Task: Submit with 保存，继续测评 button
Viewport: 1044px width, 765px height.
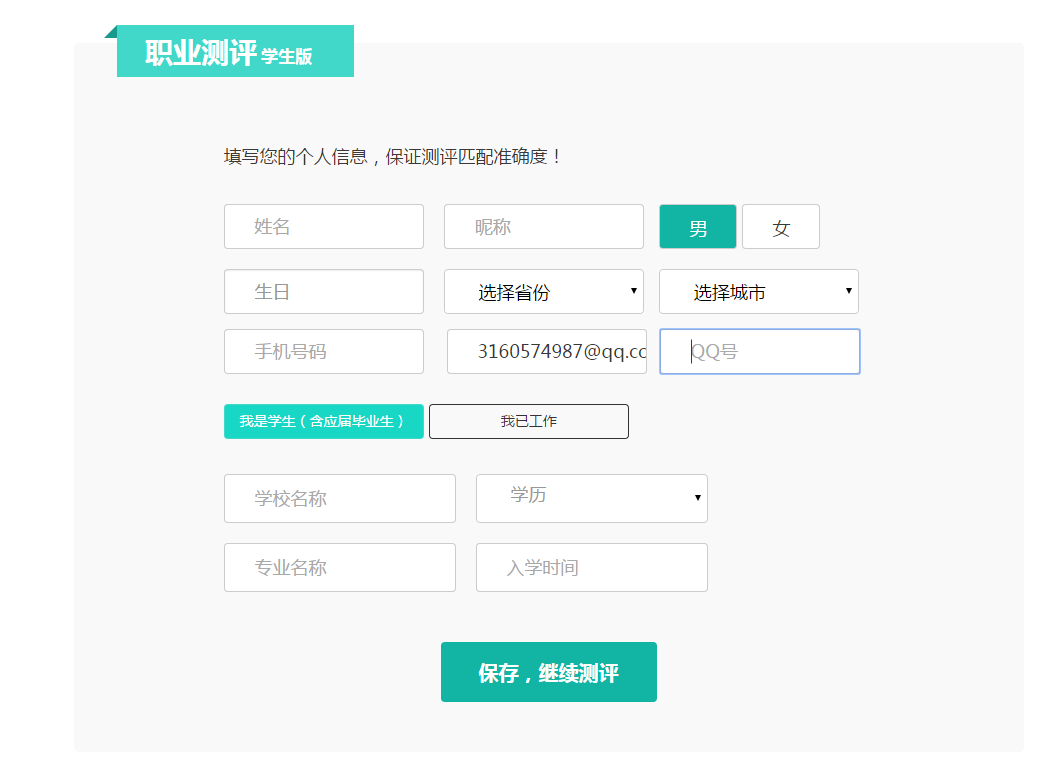Action: tap(549, 672)
